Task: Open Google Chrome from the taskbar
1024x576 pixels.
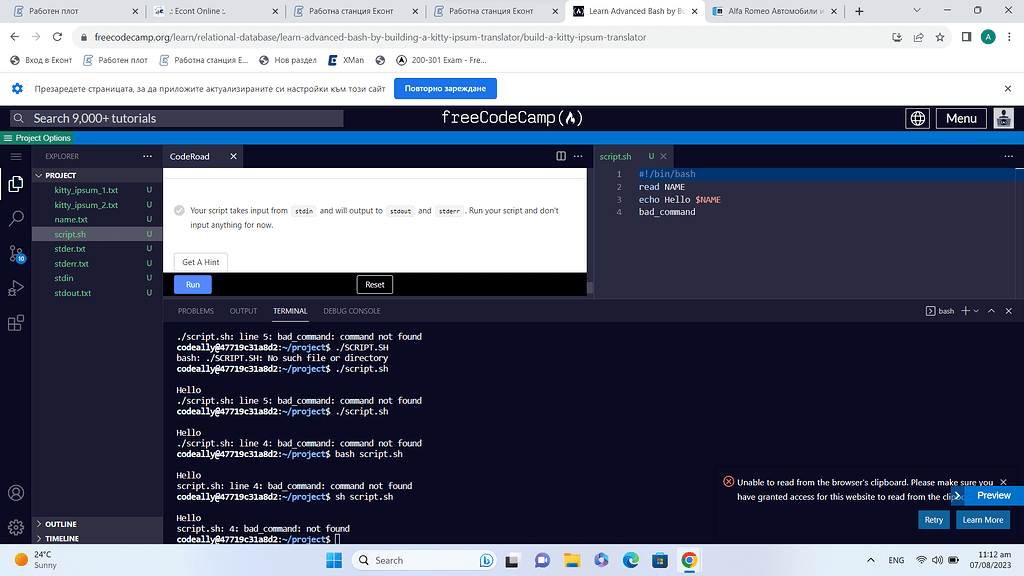Action: 689,561
